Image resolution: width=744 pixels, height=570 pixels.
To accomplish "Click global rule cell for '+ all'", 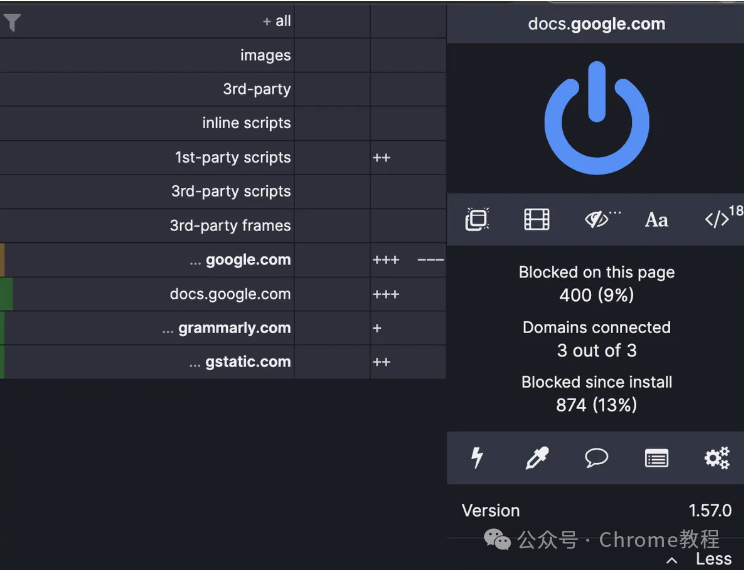I will [x=332, y=21].
